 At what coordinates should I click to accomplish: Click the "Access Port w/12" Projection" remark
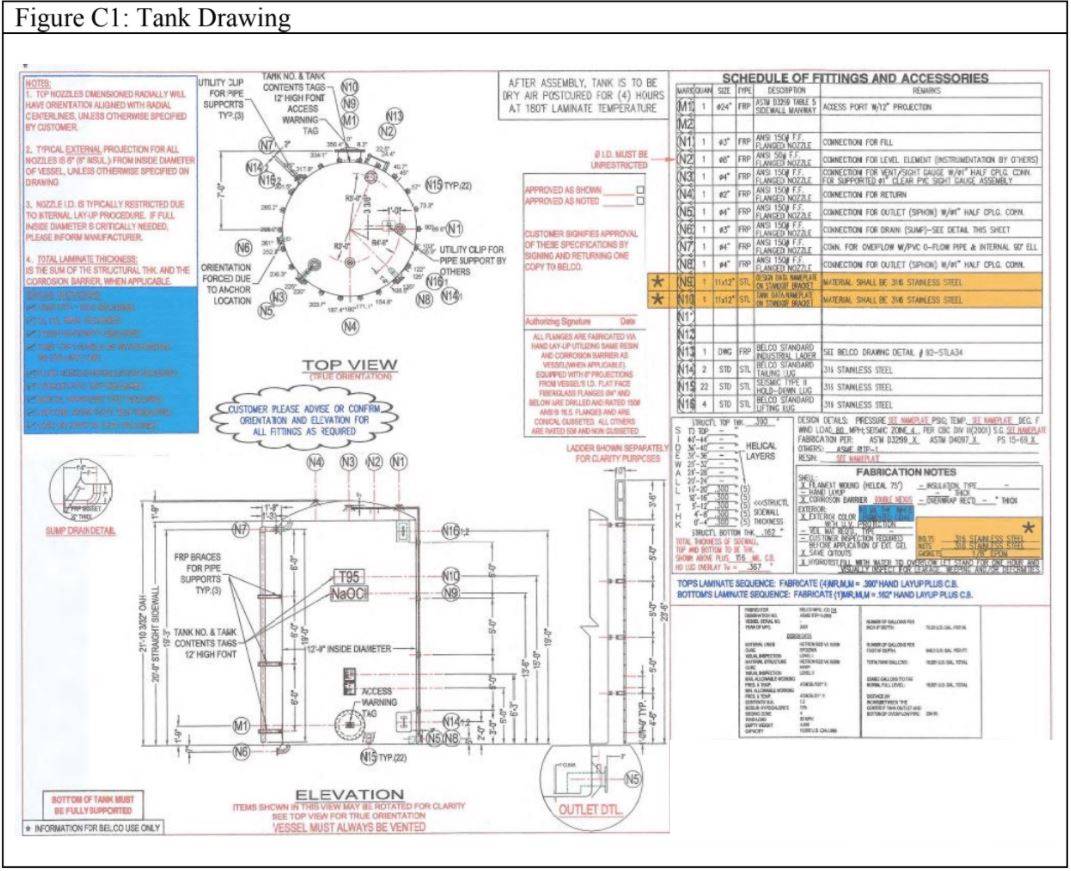coord(877,107)
